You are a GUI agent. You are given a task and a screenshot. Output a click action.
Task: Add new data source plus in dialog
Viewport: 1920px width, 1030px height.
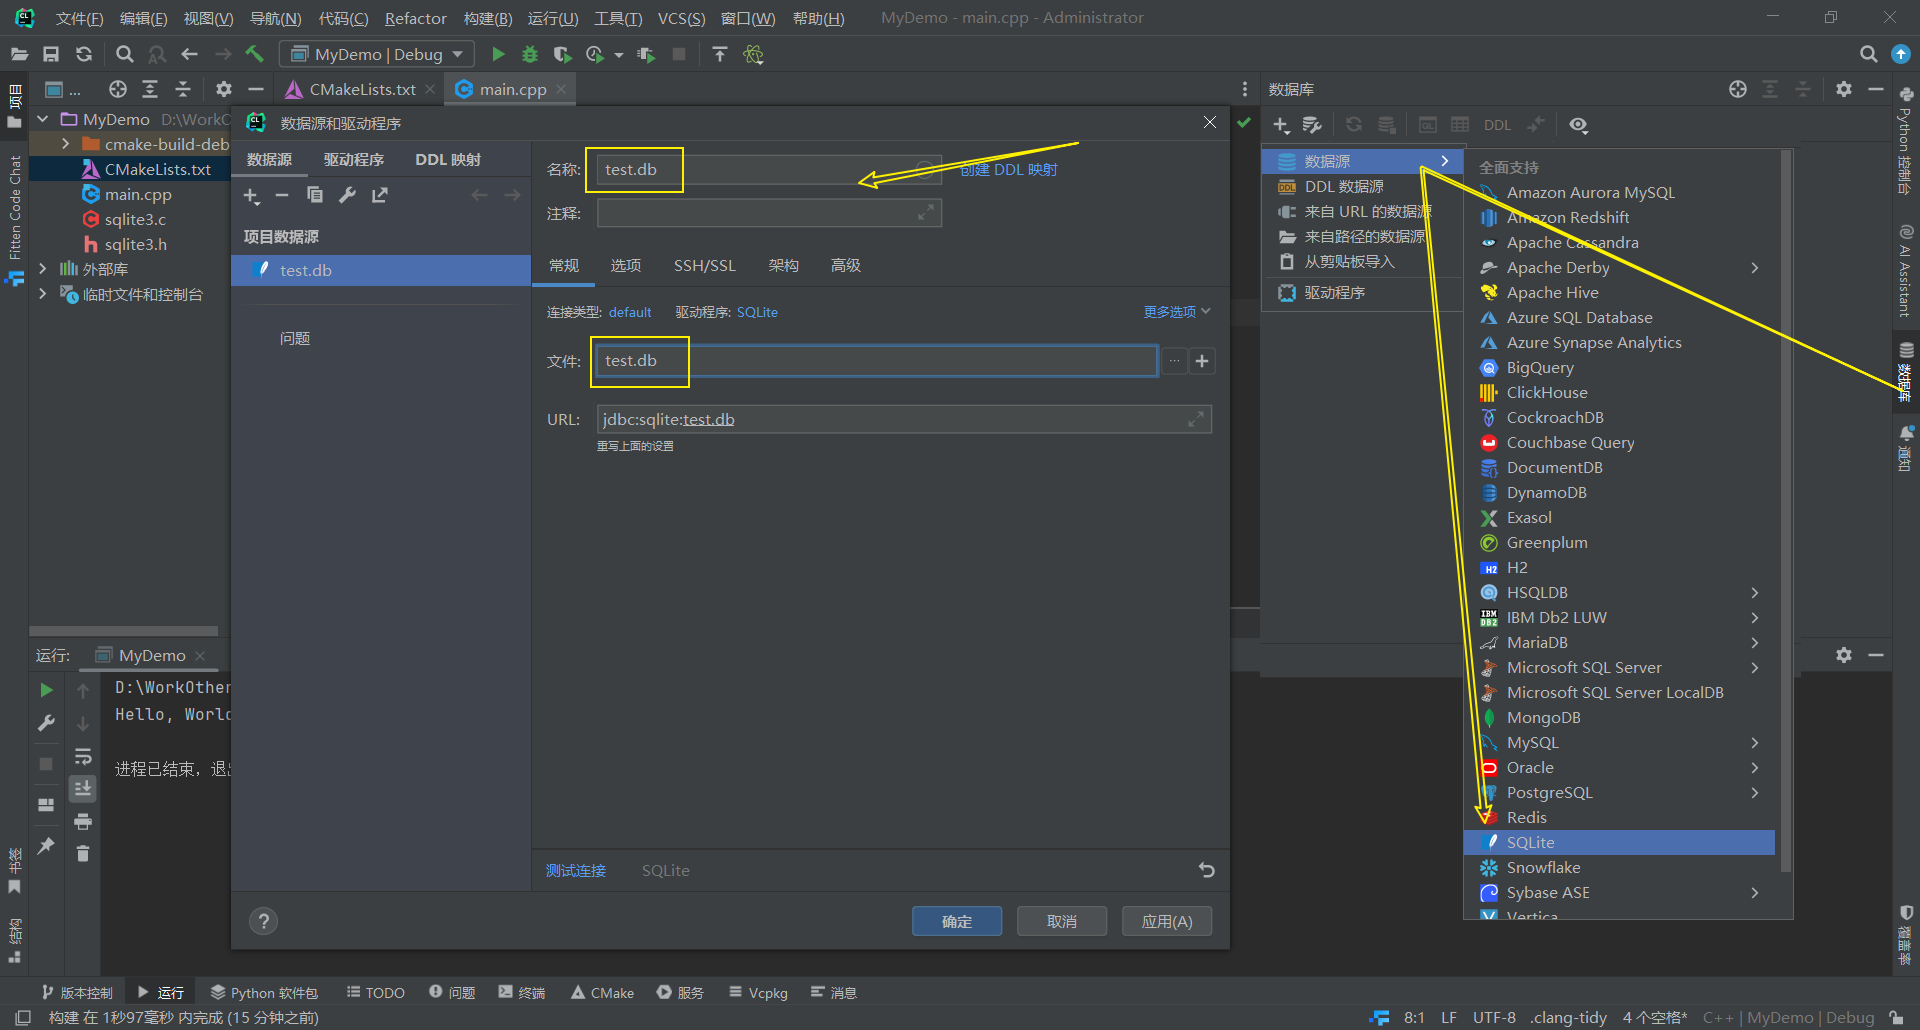[x=251, y=196]
